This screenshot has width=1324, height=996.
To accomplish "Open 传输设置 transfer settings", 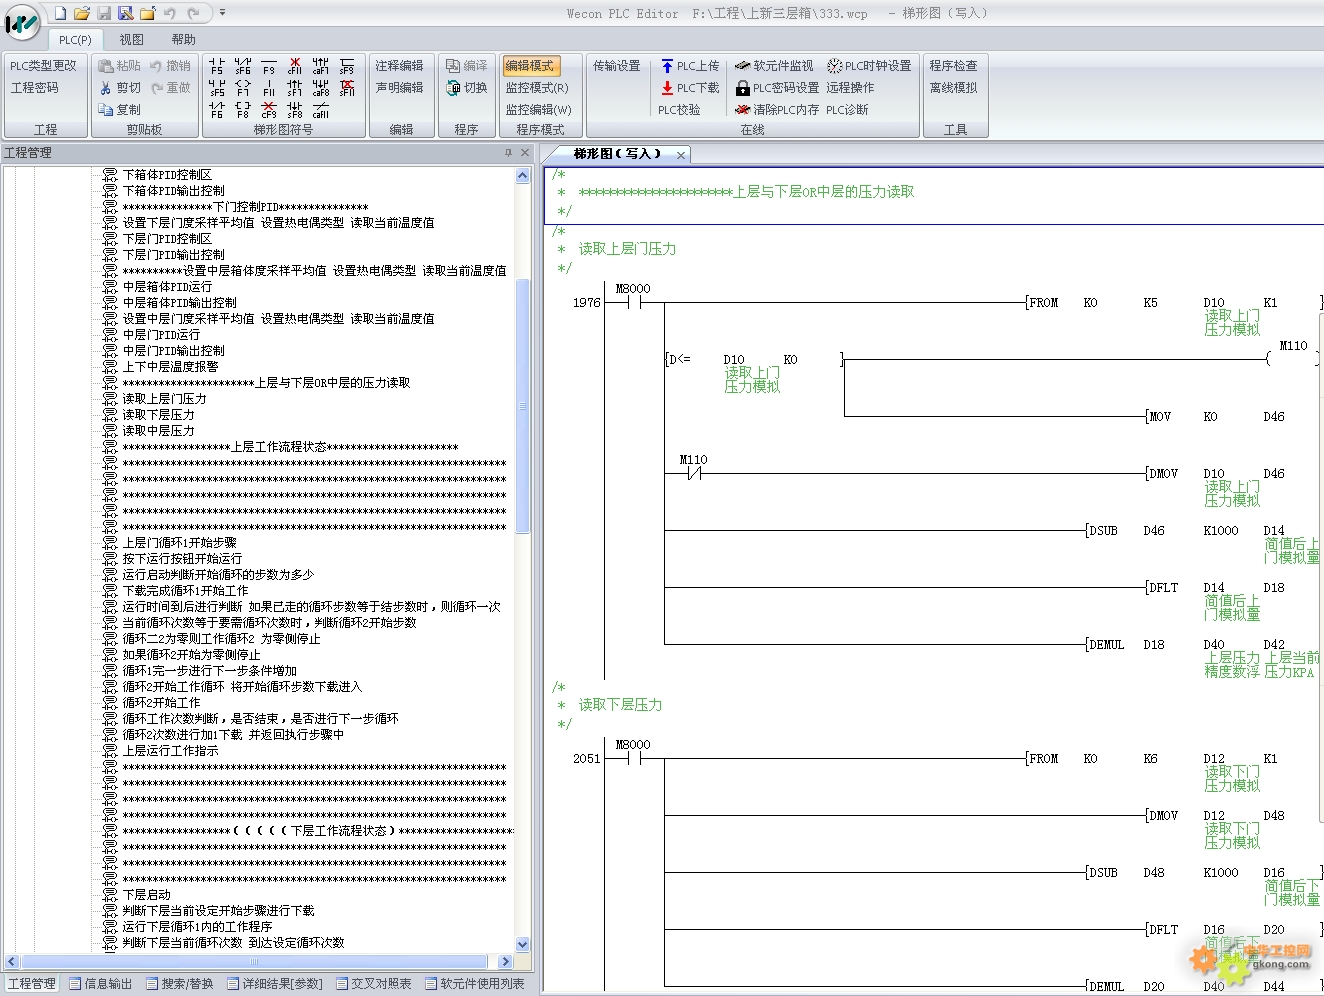I will [617, 66].
